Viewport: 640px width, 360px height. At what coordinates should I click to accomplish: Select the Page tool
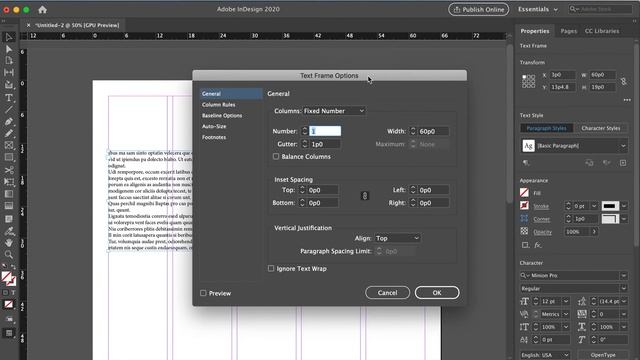click(x=9, y=61)
